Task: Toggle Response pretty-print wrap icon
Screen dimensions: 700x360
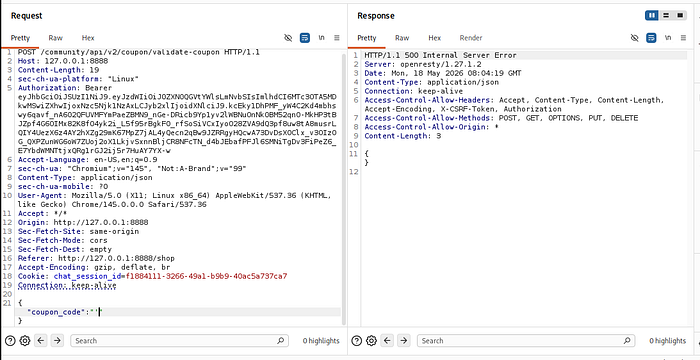Action: coord(651,38)
